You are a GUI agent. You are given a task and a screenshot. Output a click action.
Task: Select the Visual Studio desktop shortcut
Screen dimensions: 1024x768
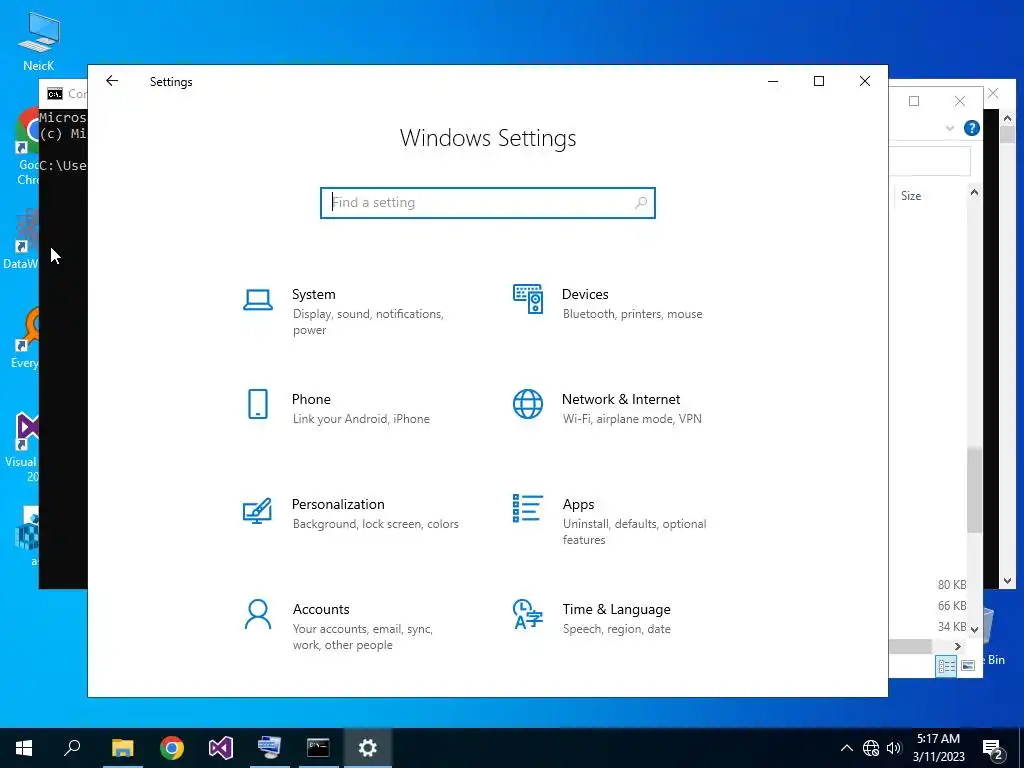pyautogui.click(x=22, y=447)
